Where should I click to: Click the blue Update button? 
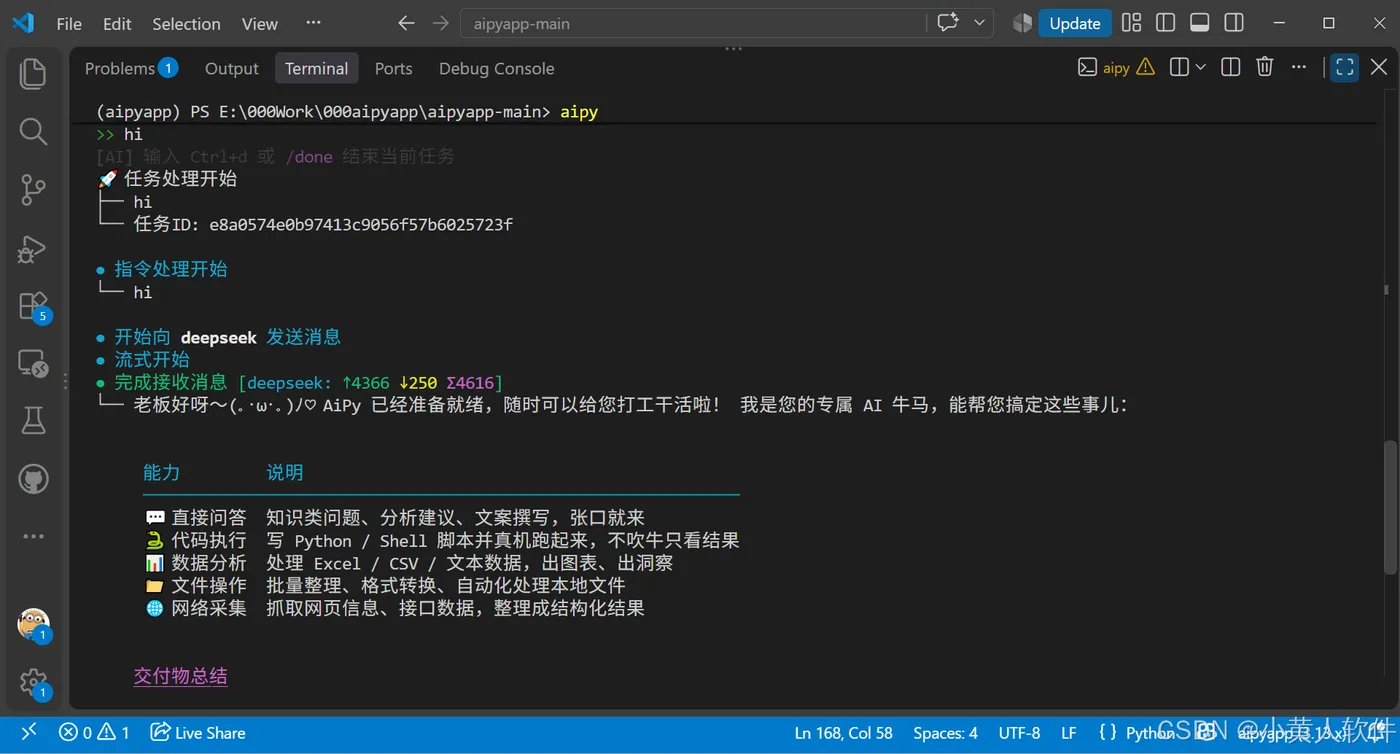1074,23
